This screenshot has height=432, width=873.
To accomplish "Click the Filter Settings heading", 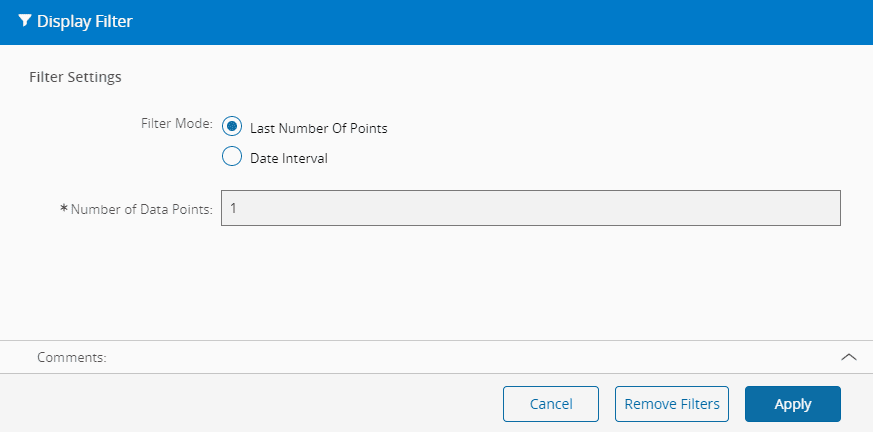I will click(76, 76).
